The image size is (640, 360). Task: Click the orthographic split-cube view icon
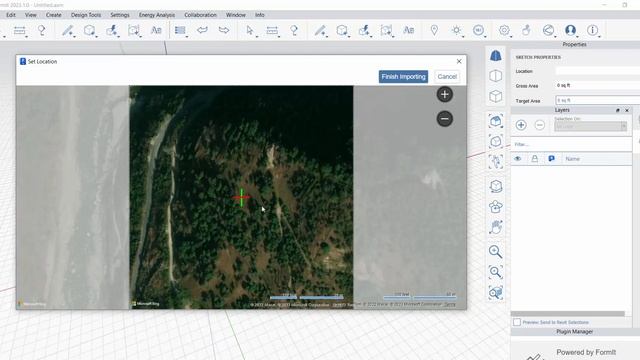(x=496, y=76)
